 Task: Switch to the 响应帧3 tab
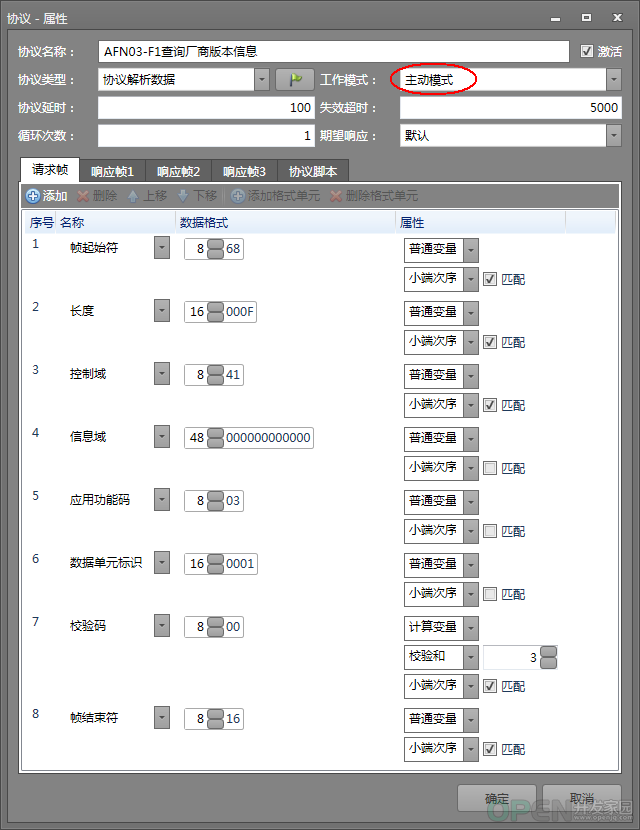click(244, 172)
